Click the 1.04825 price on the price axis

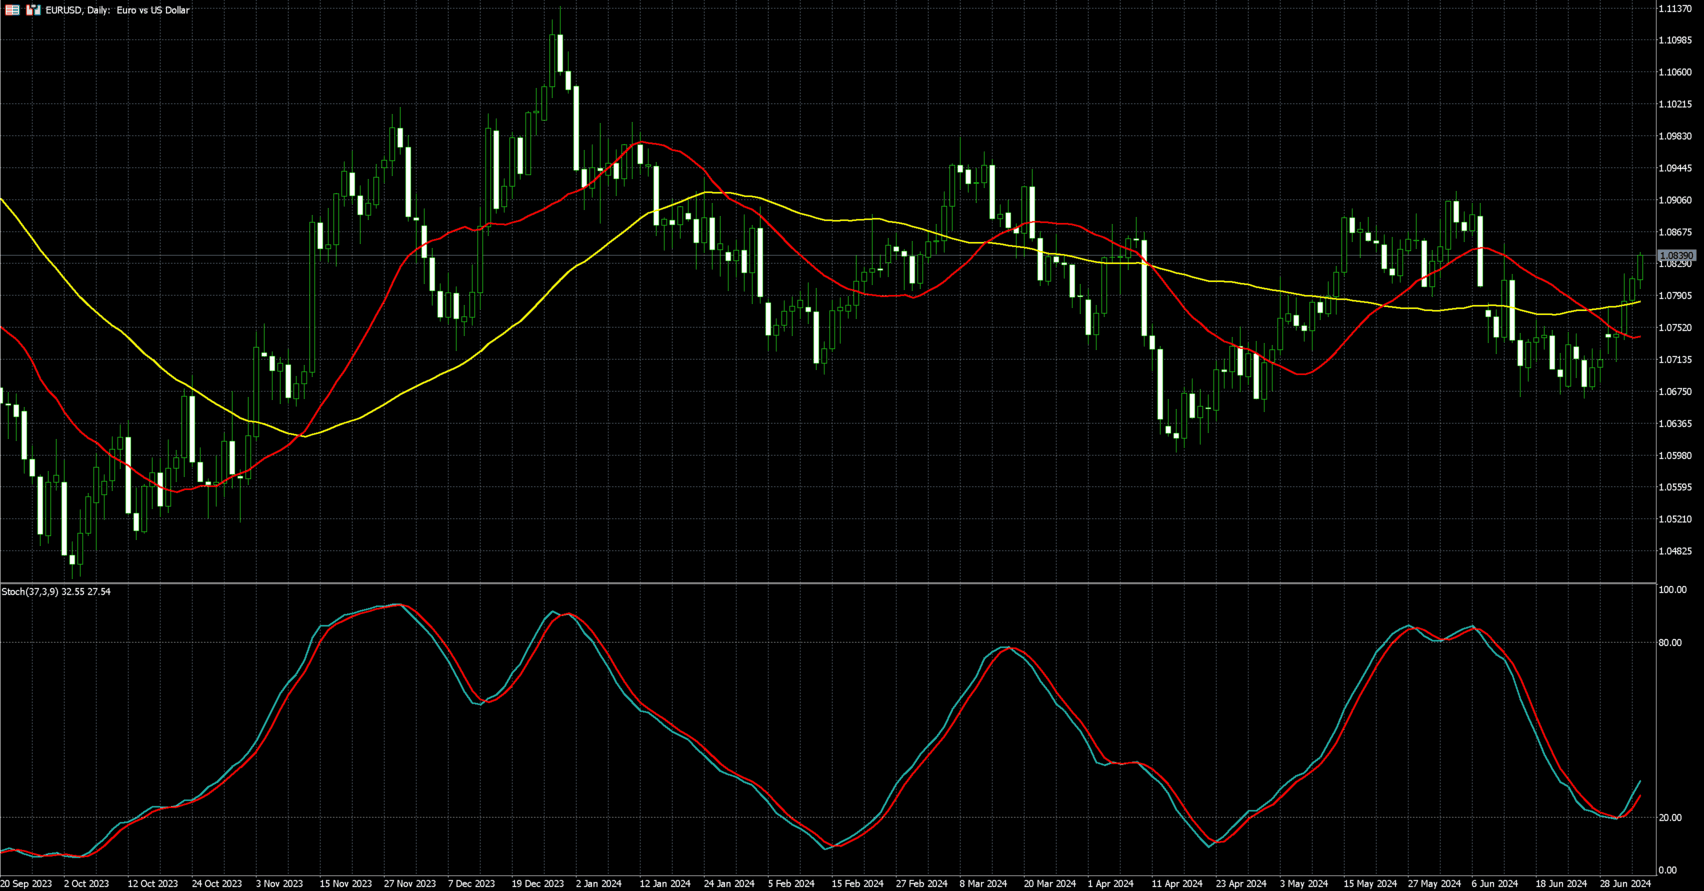1675,551
